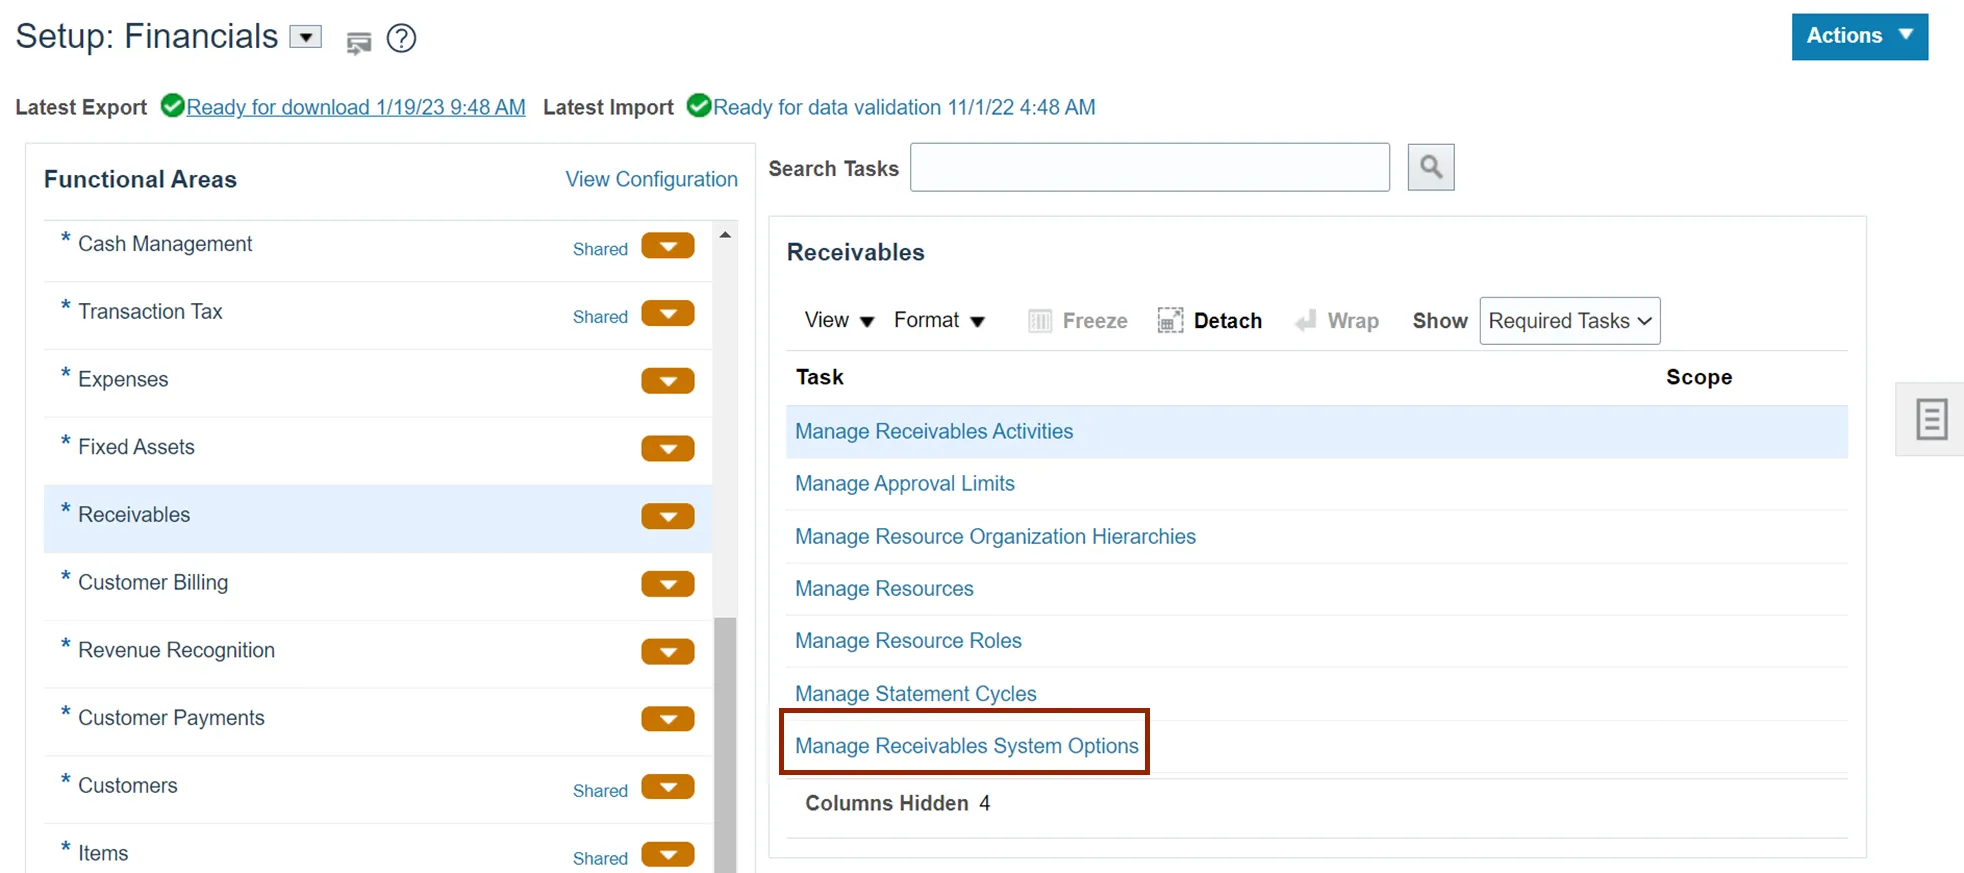Viewport: 1964px width, 873px height.
Task: Click the help question mark icon
Action: tap(401, 39)
